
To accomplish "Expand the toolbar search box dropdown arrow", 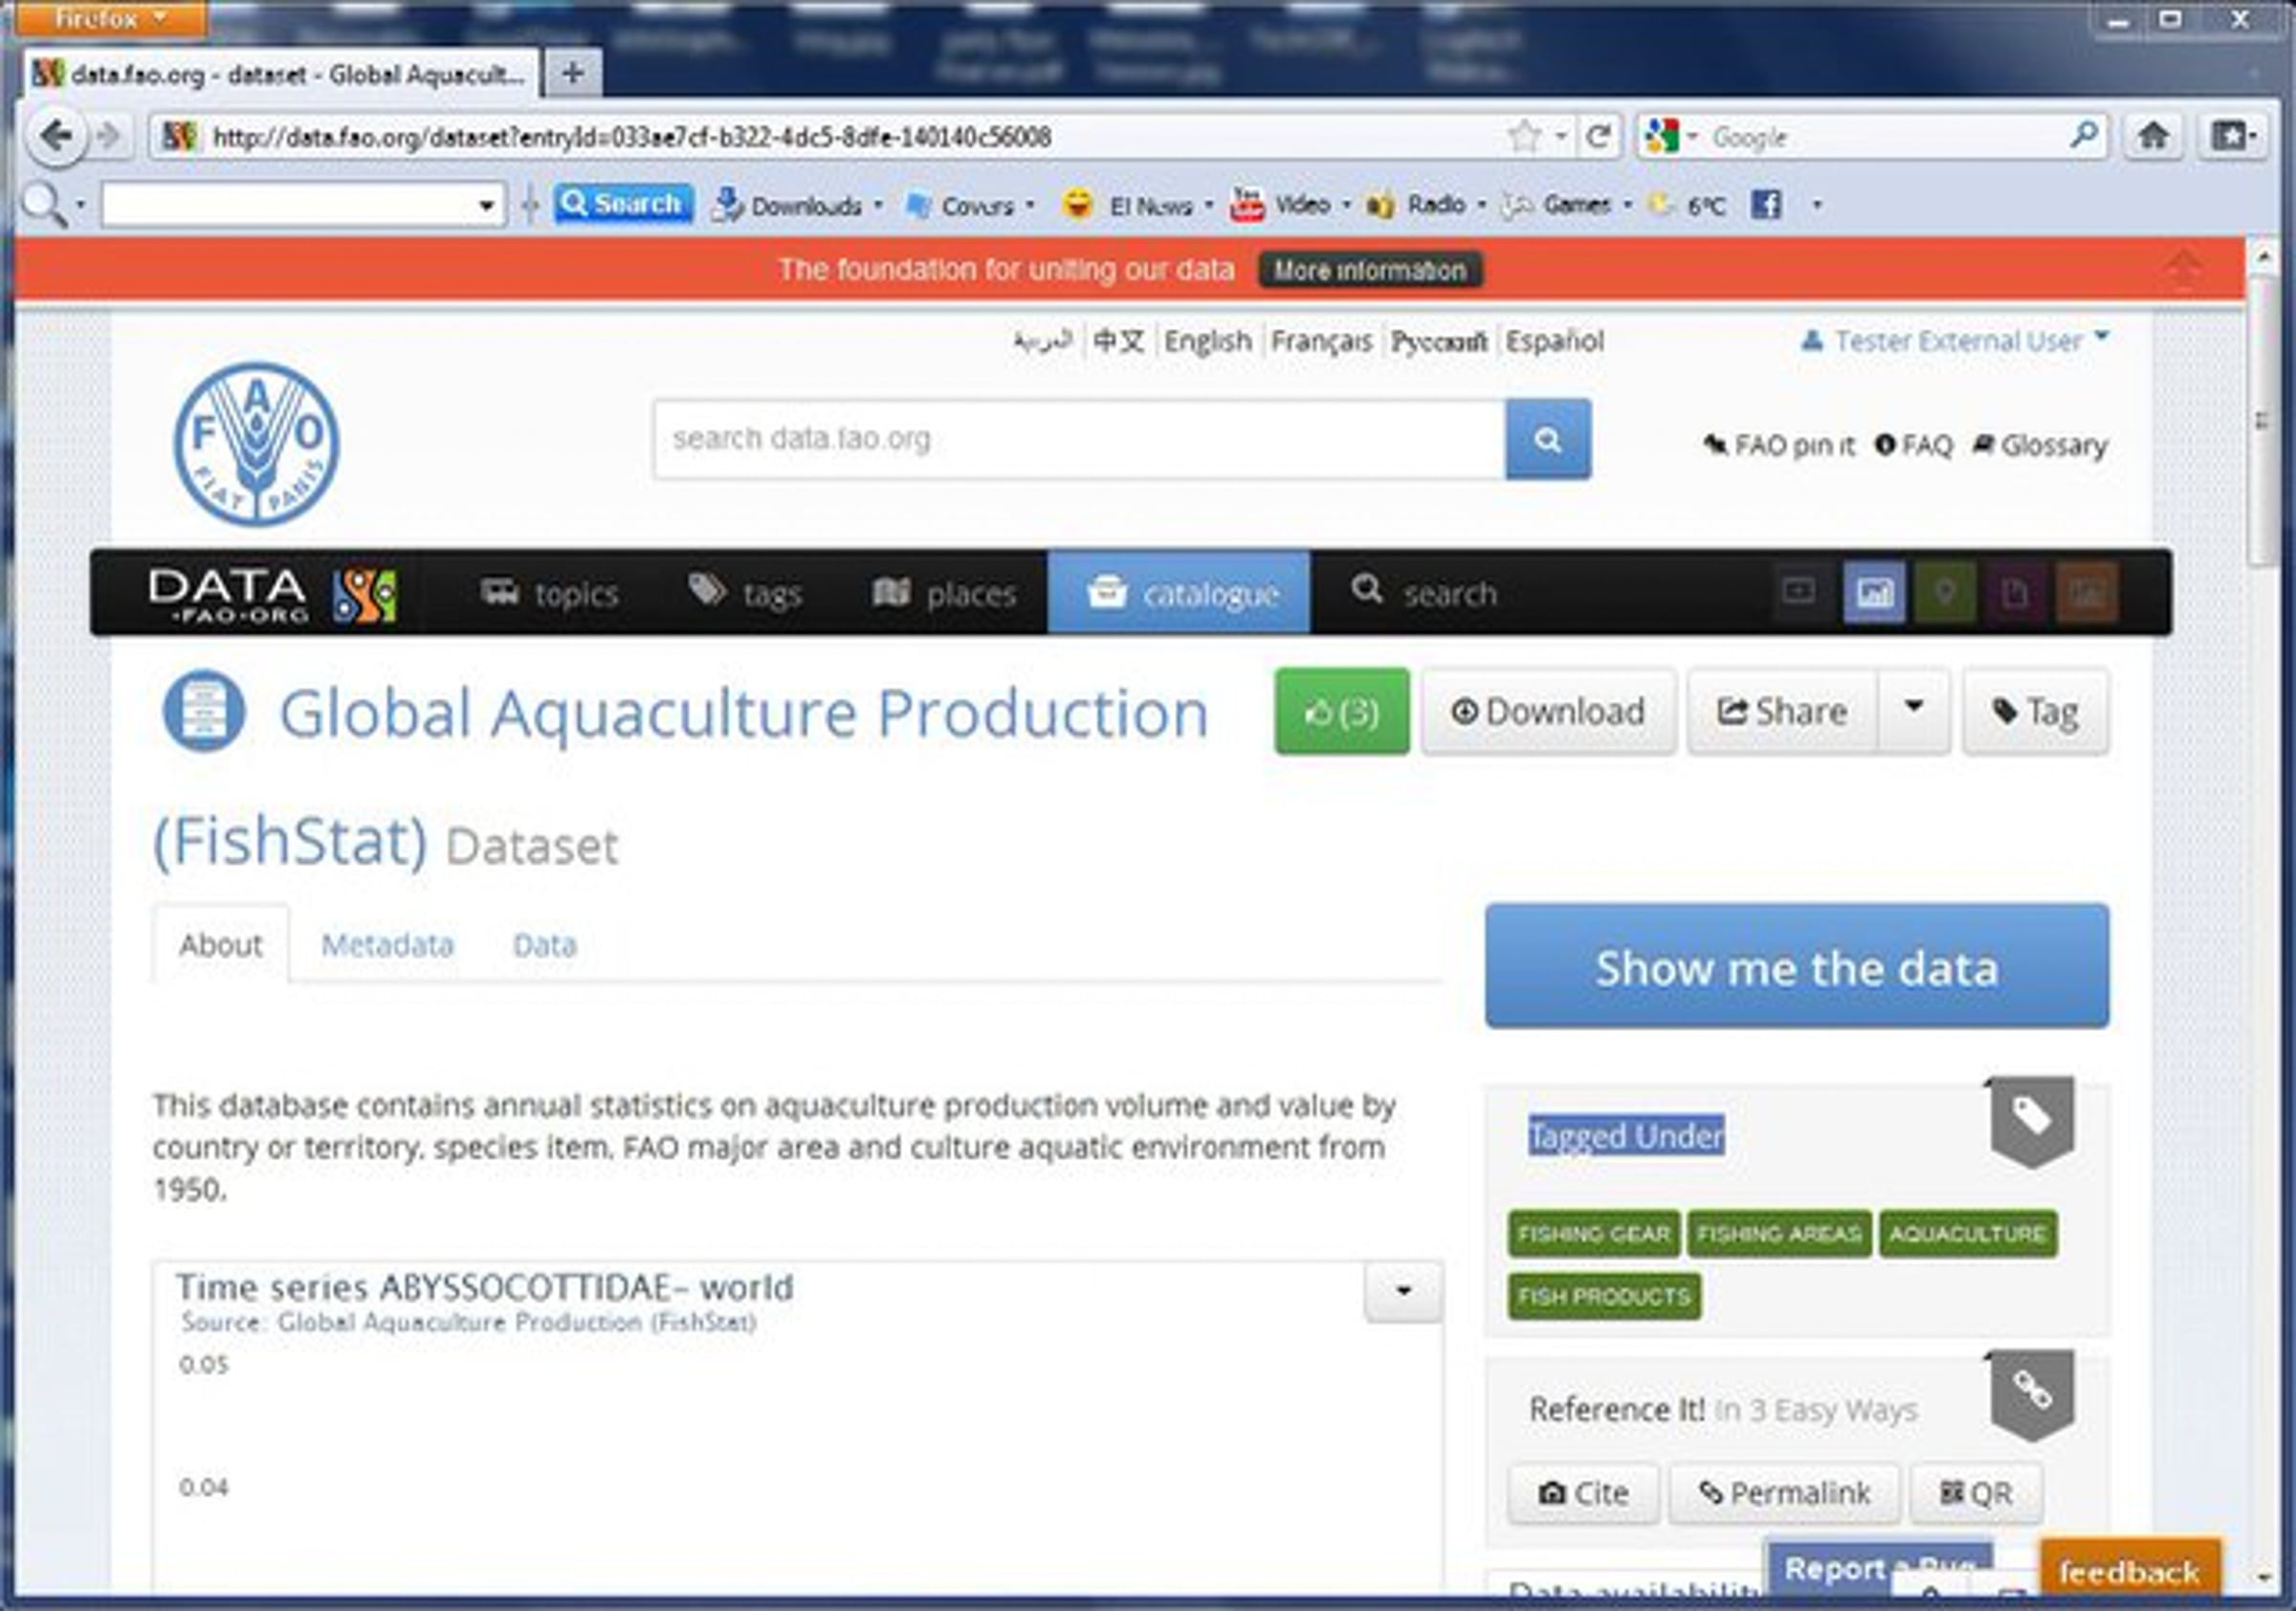I will 486,206.
